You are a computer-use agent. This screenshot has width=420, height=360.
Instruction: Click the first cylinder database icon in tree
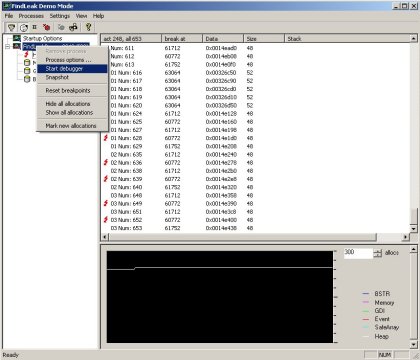(x=27, y=62)
